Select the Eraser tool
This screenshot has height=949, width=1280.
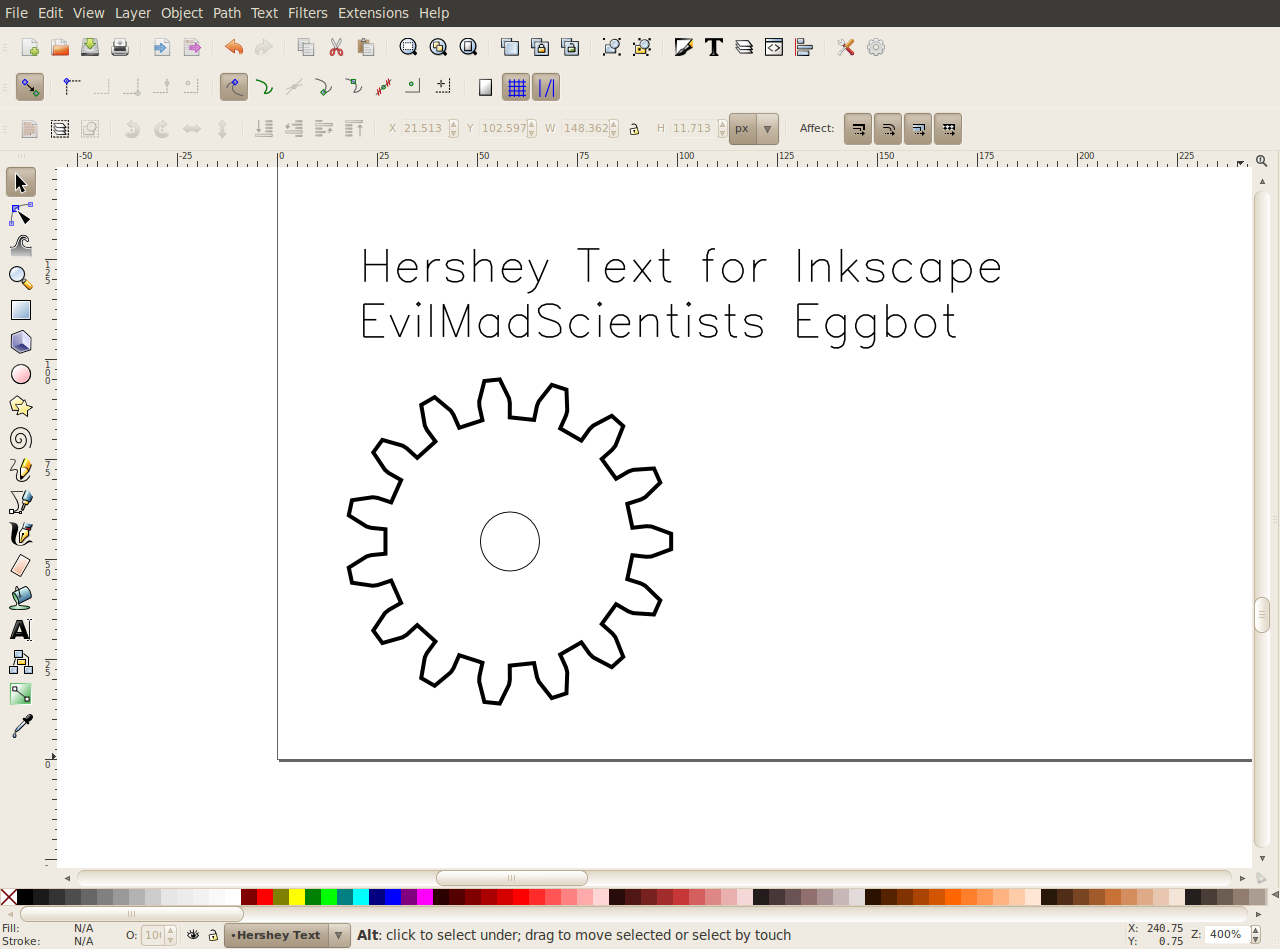click(x=21, y=566)
